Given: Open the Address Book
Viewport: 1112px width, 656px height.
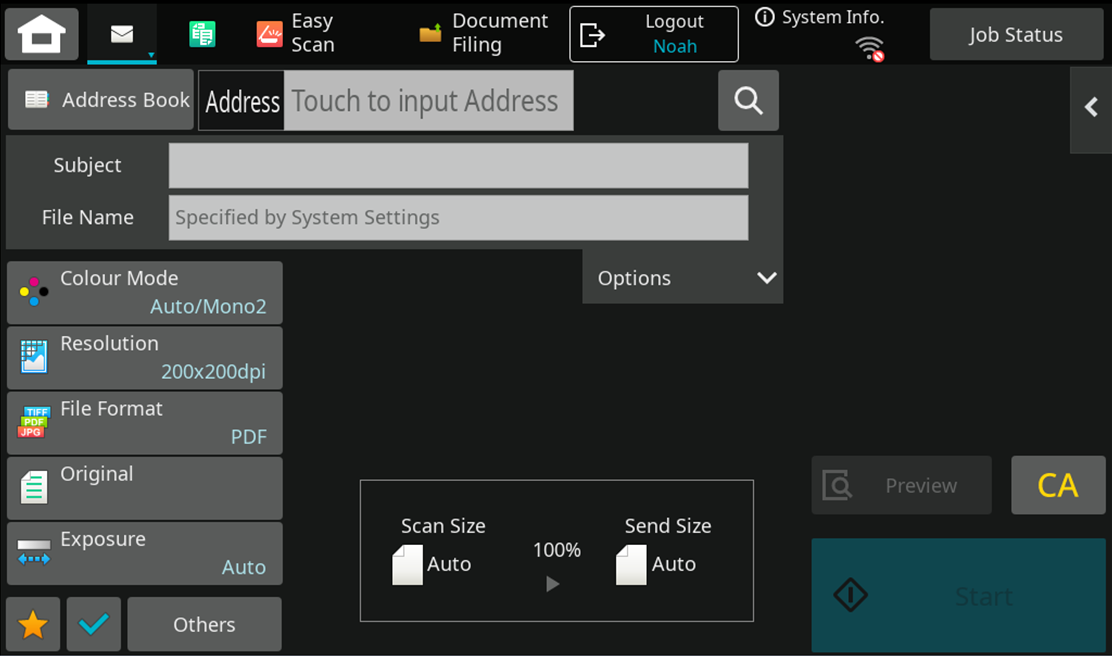Looking at the screenshot, I should (101, 100).
